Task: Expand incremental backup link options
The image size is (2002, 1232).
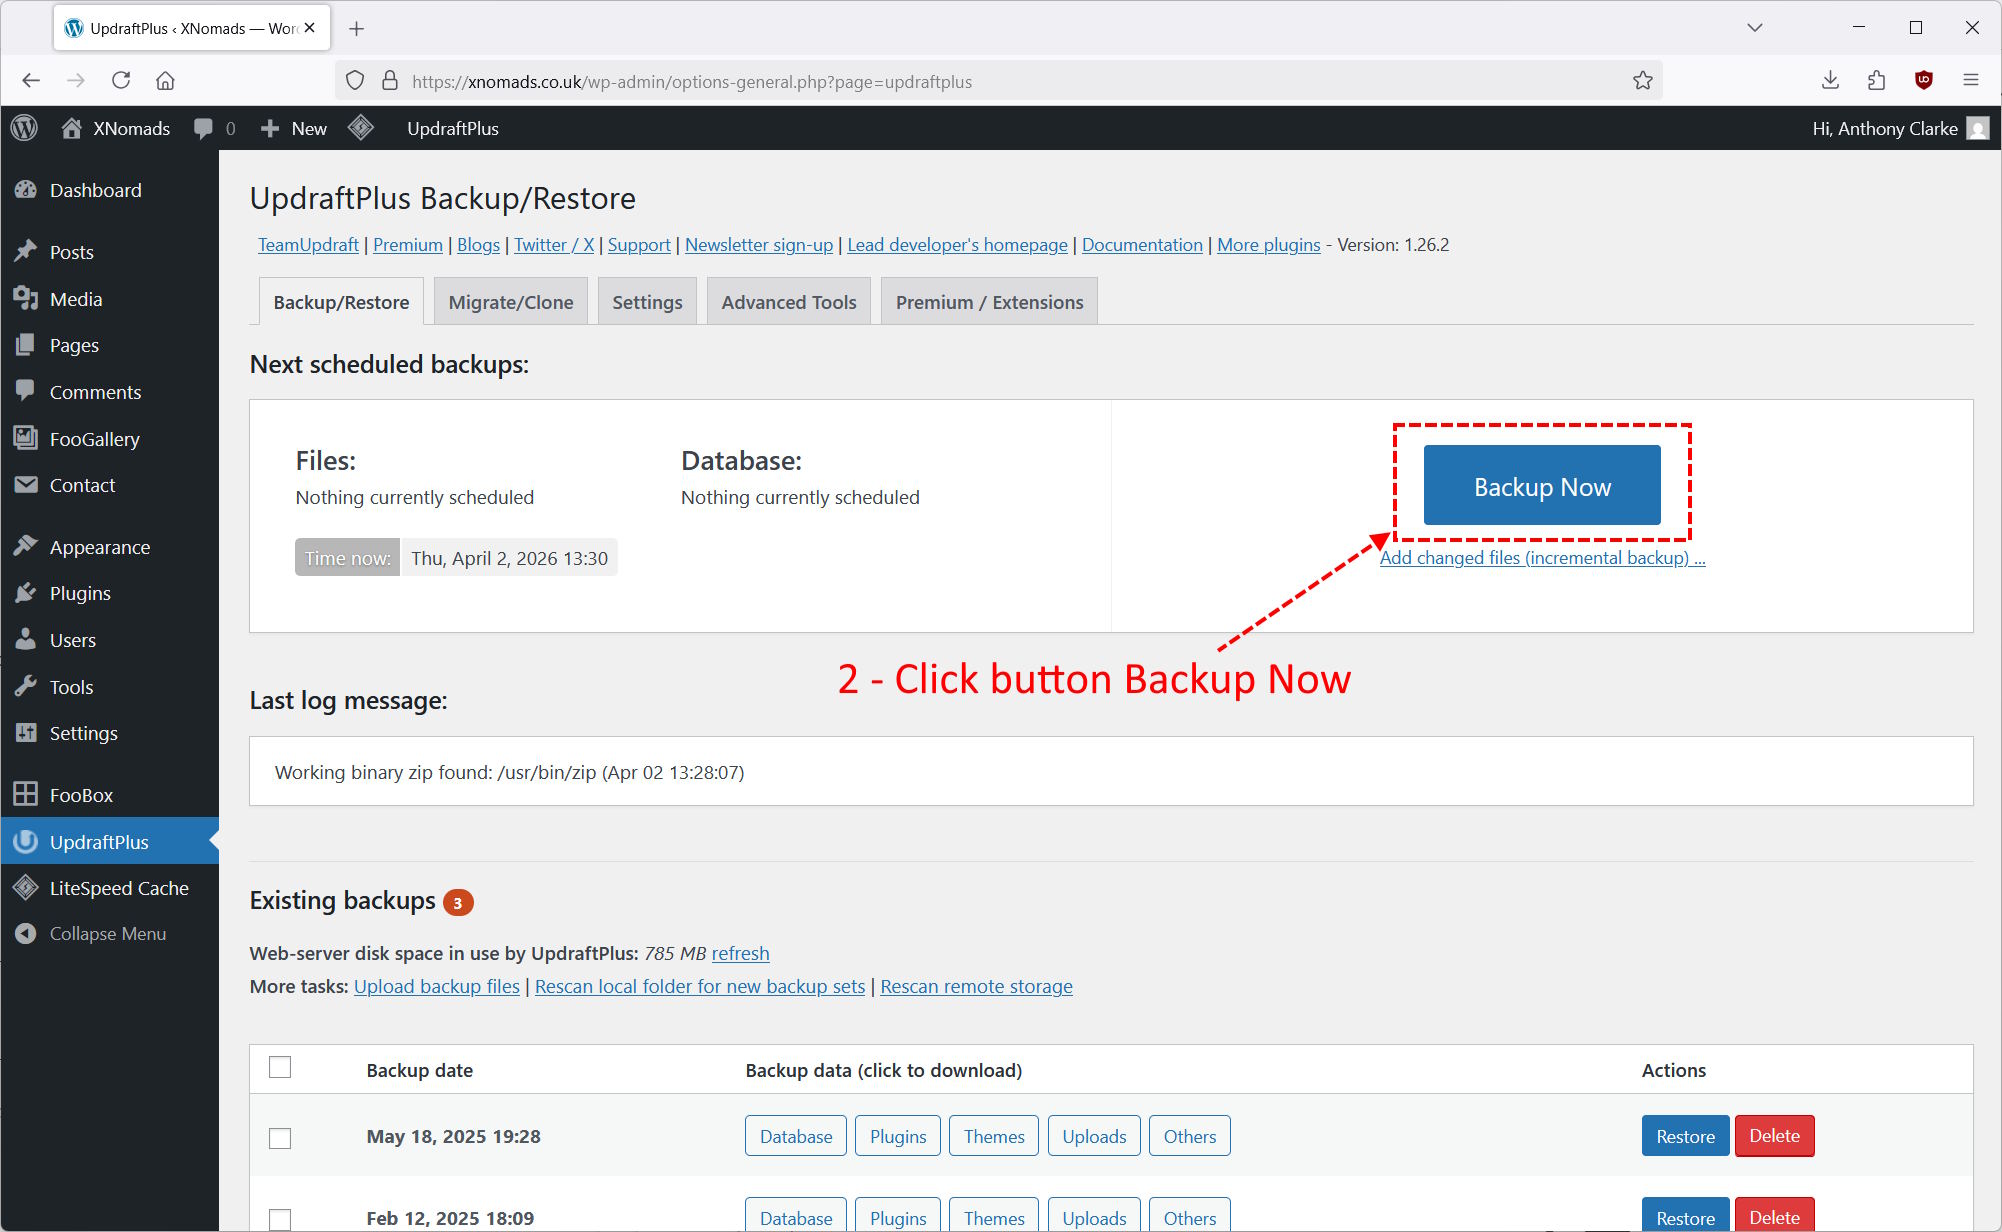Action: [x=1542, y=558]
